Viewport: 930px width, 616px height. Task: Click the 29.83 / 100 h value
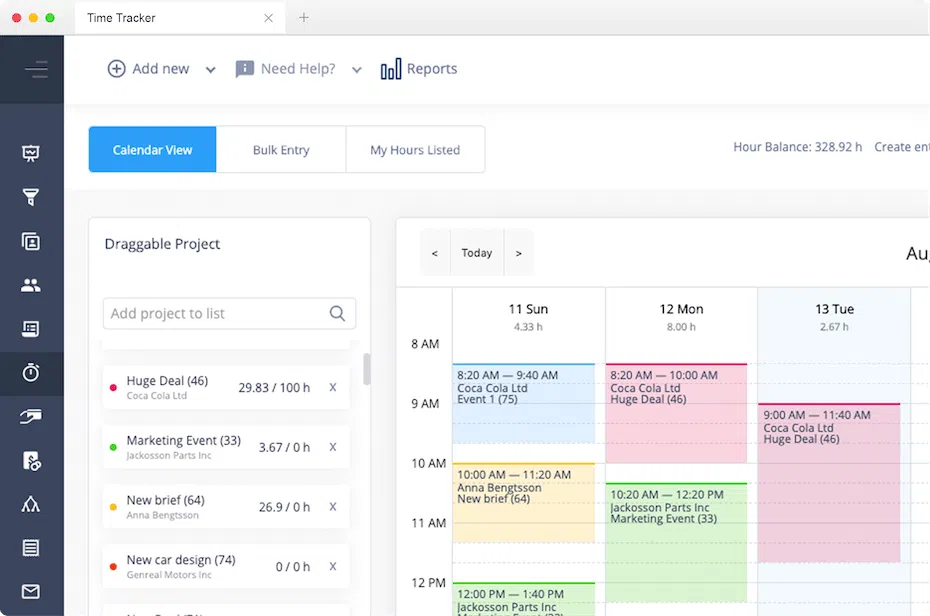click(x=274, y=388)
